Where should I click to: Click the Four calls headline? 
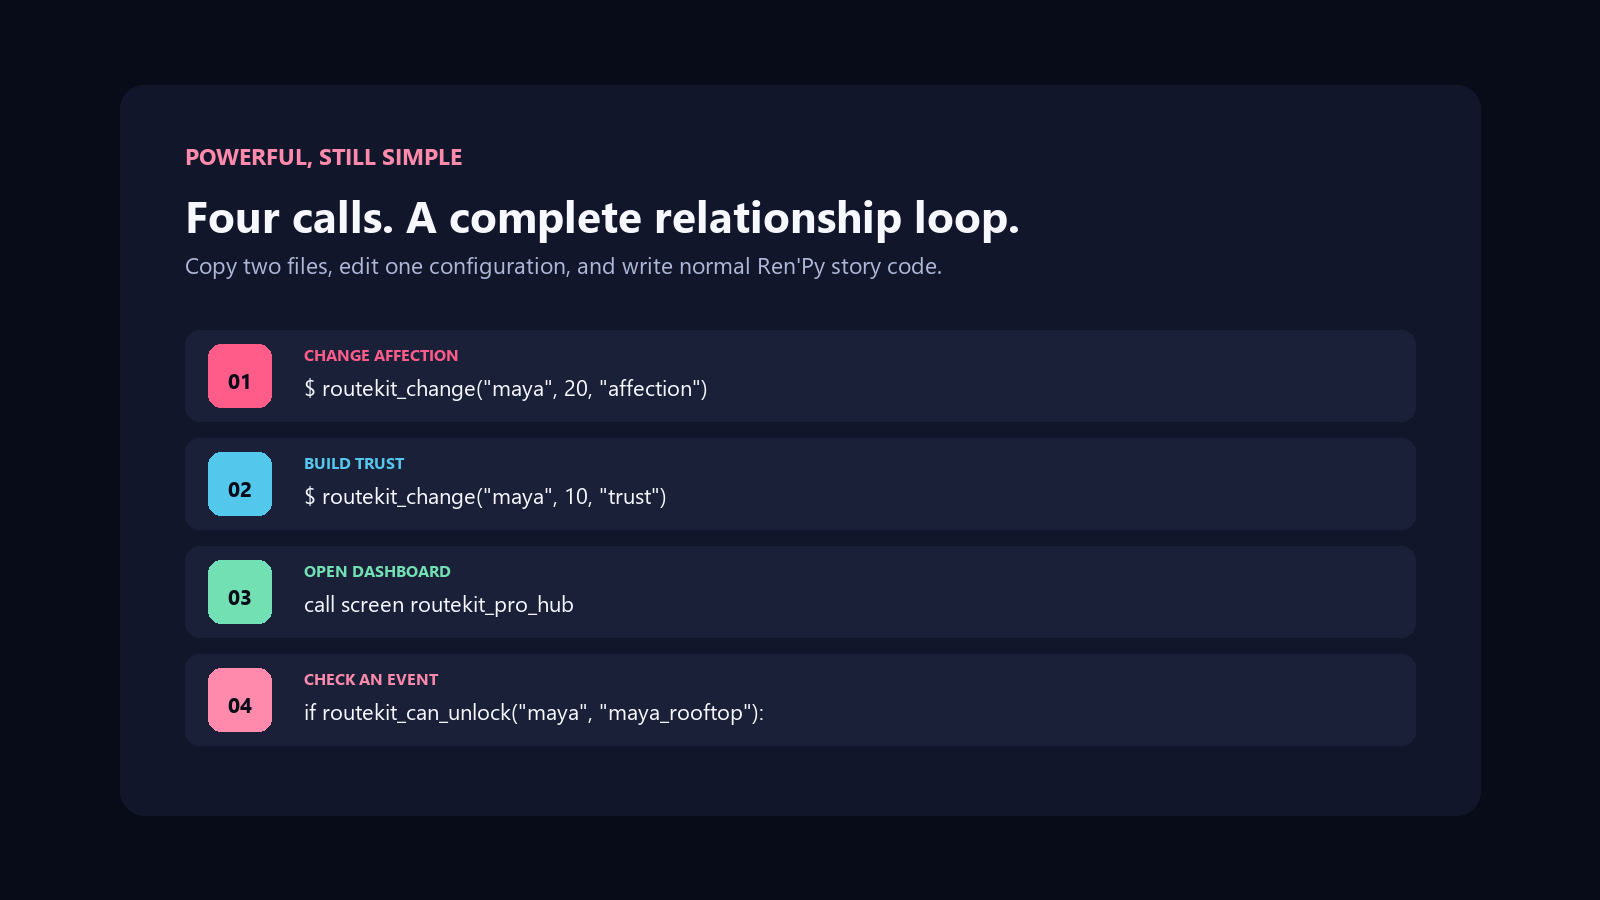[602, 218]
